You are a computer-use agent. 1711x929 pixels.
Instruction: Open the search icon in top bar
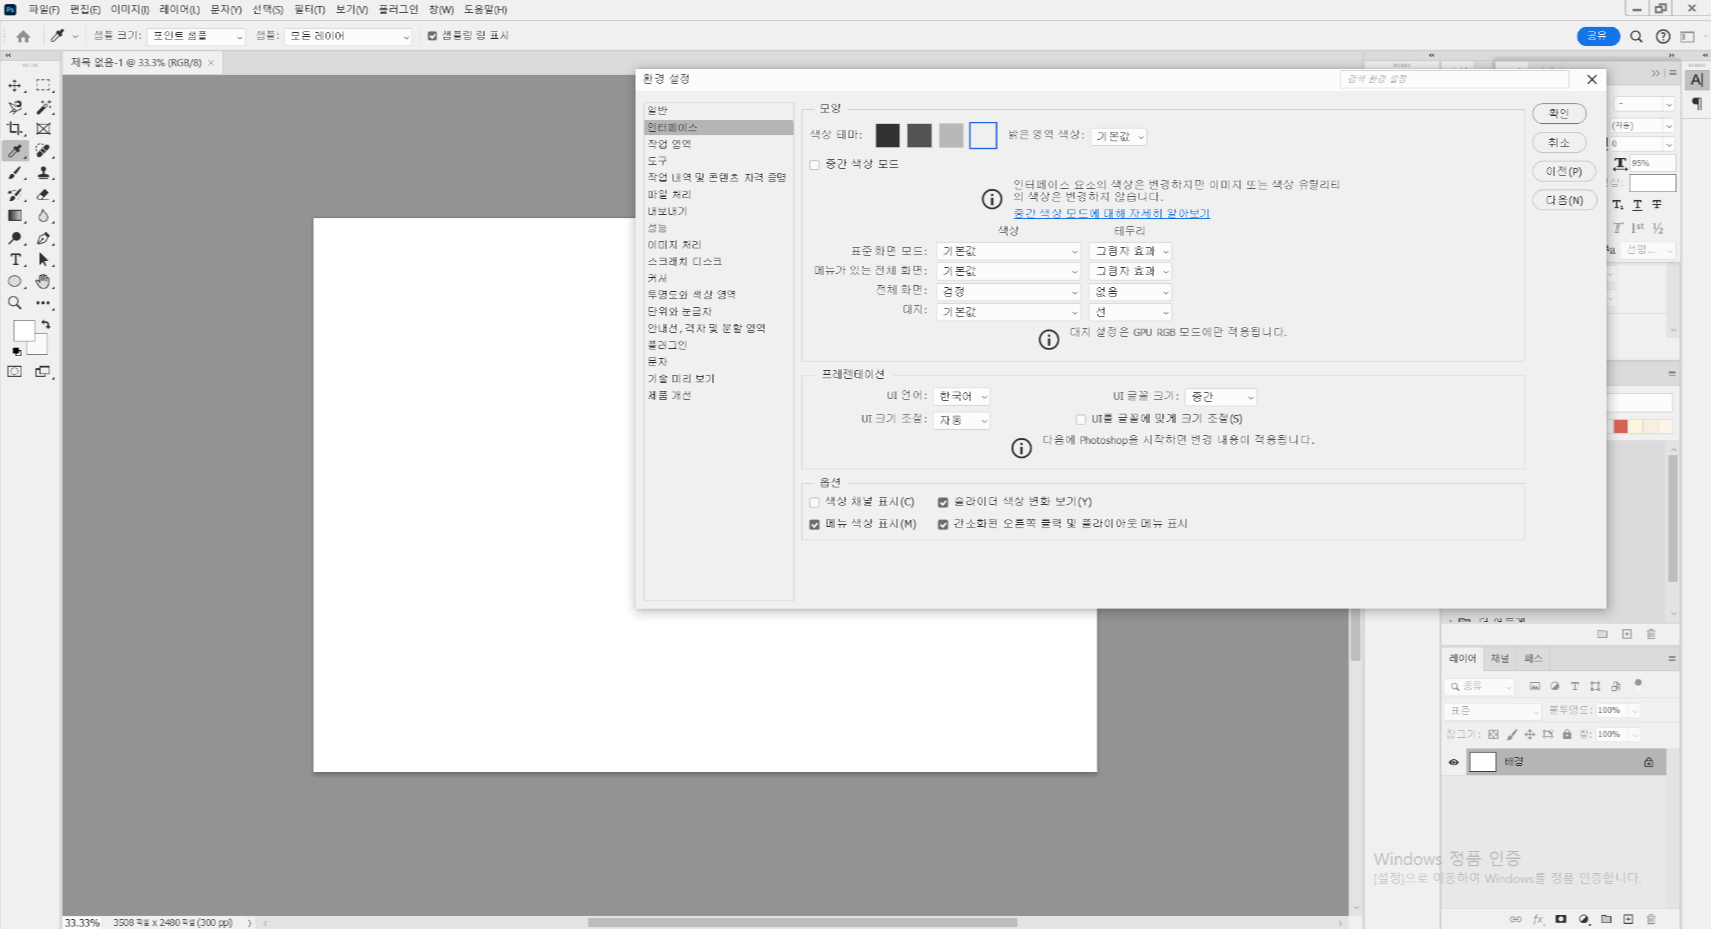coord(1636,36)
